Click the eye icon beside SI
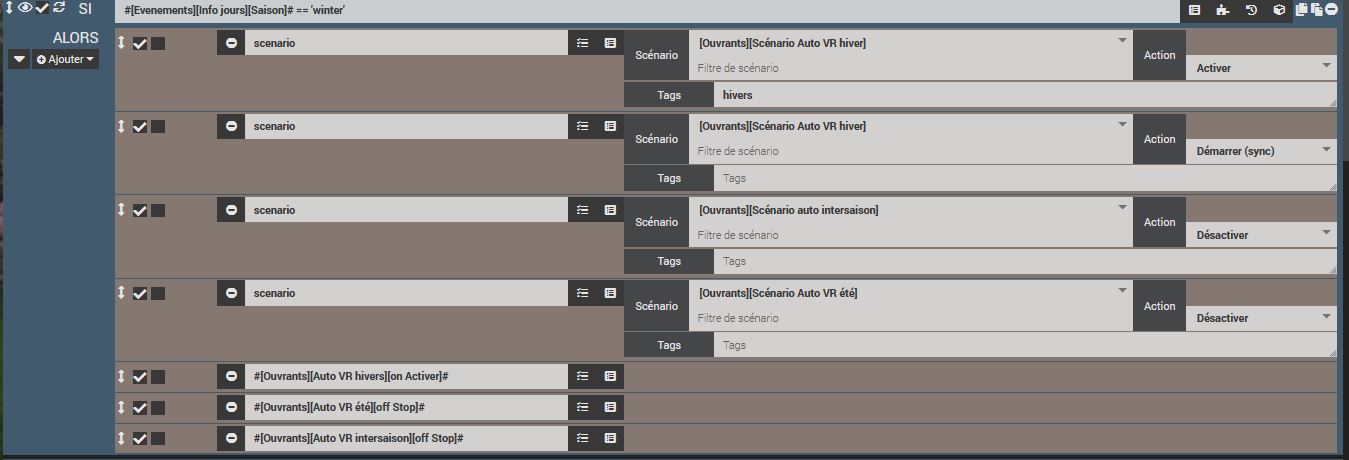The width and height of the screenshot is (1349, 460). point(25,8)
